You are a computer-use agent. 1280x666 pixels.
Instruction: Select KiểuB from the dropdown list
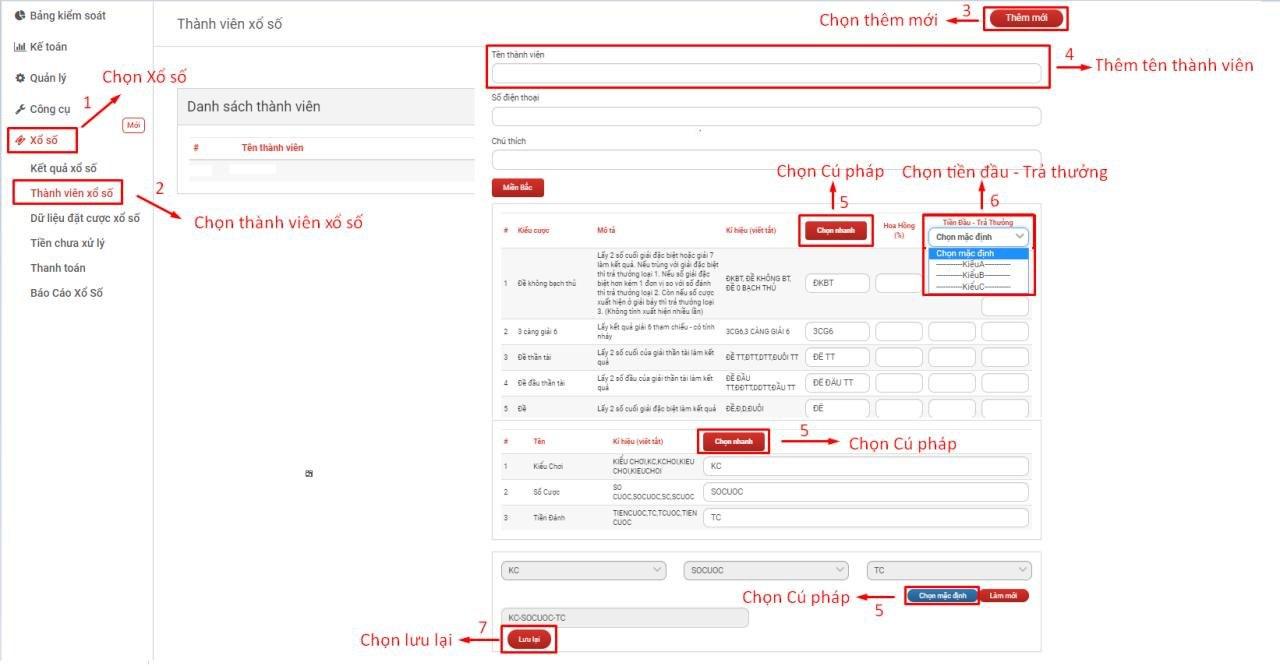[978, 276]
